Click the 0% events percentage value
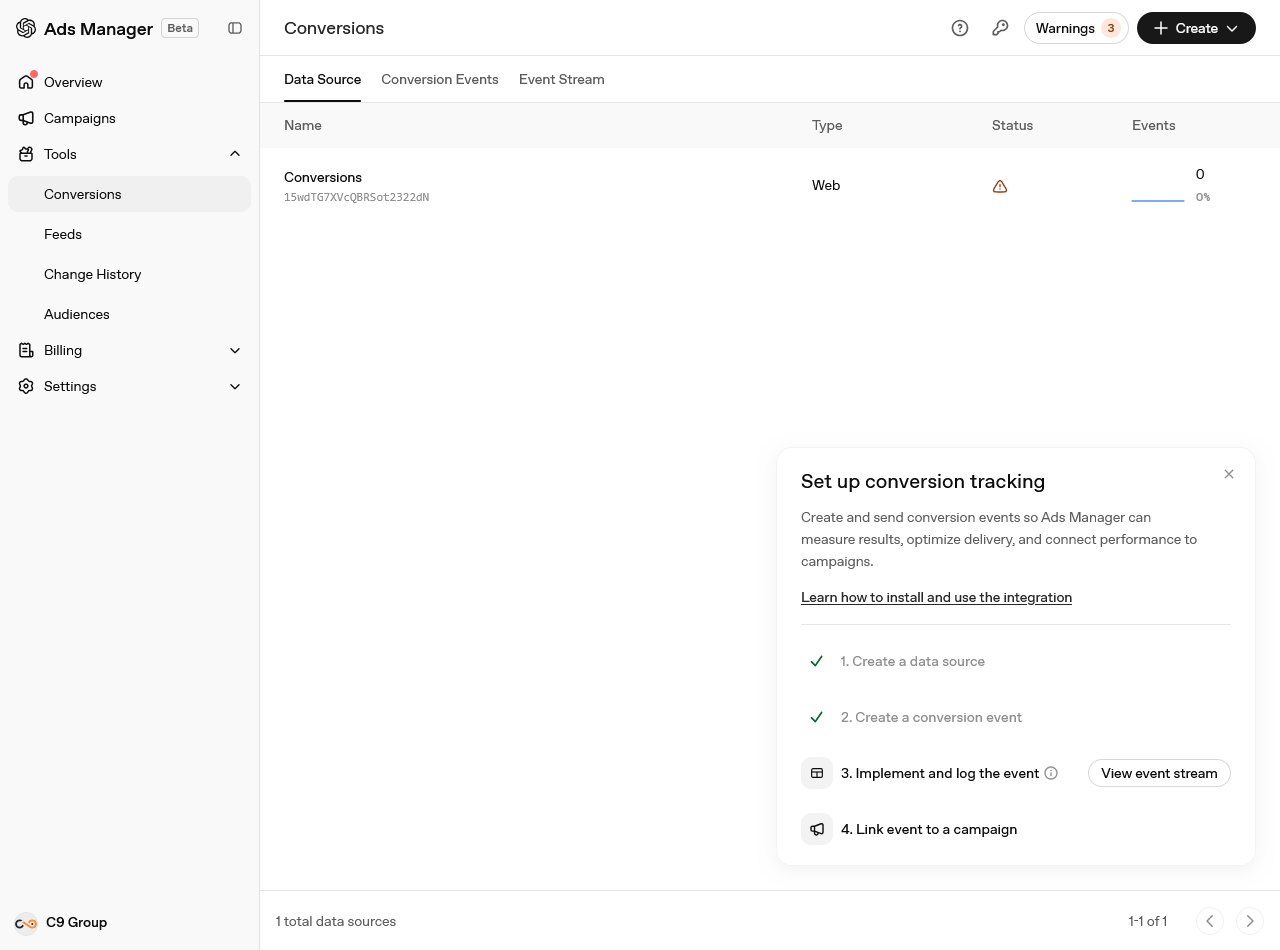 (1203, 197)
